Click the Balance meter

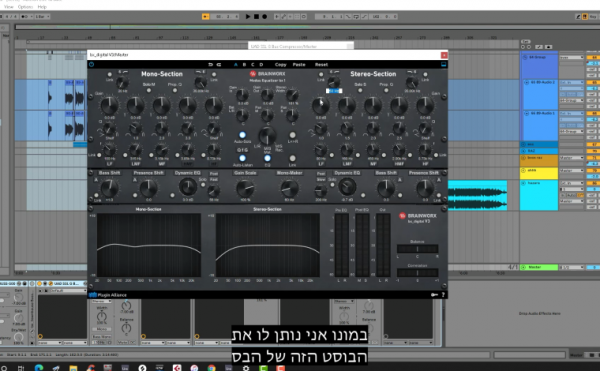click(x=417, y=249)
